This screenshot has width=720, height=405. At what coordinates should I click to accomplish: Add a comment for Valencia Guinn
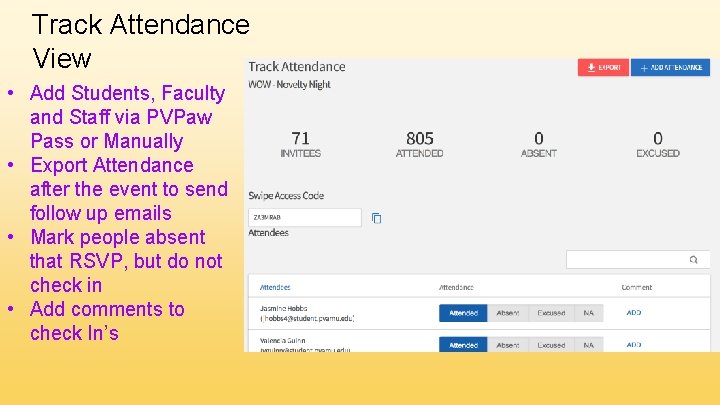pos(633,345)
